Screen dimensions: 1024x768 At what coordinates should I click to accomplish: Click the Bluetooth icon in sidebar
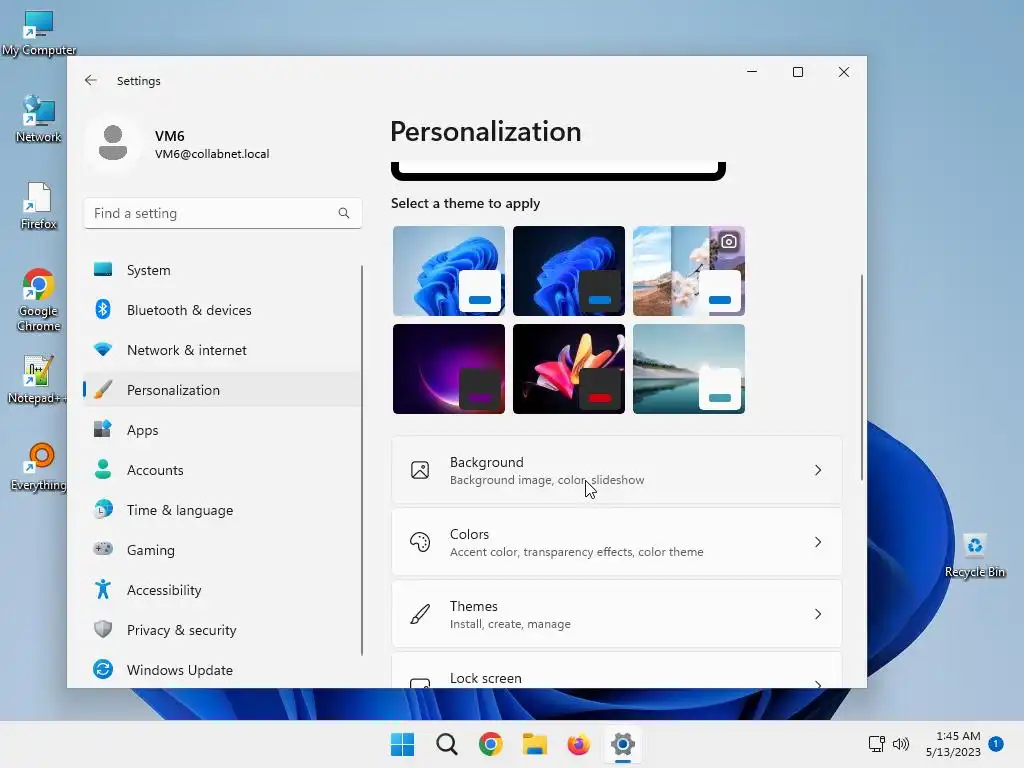point(103,310)
